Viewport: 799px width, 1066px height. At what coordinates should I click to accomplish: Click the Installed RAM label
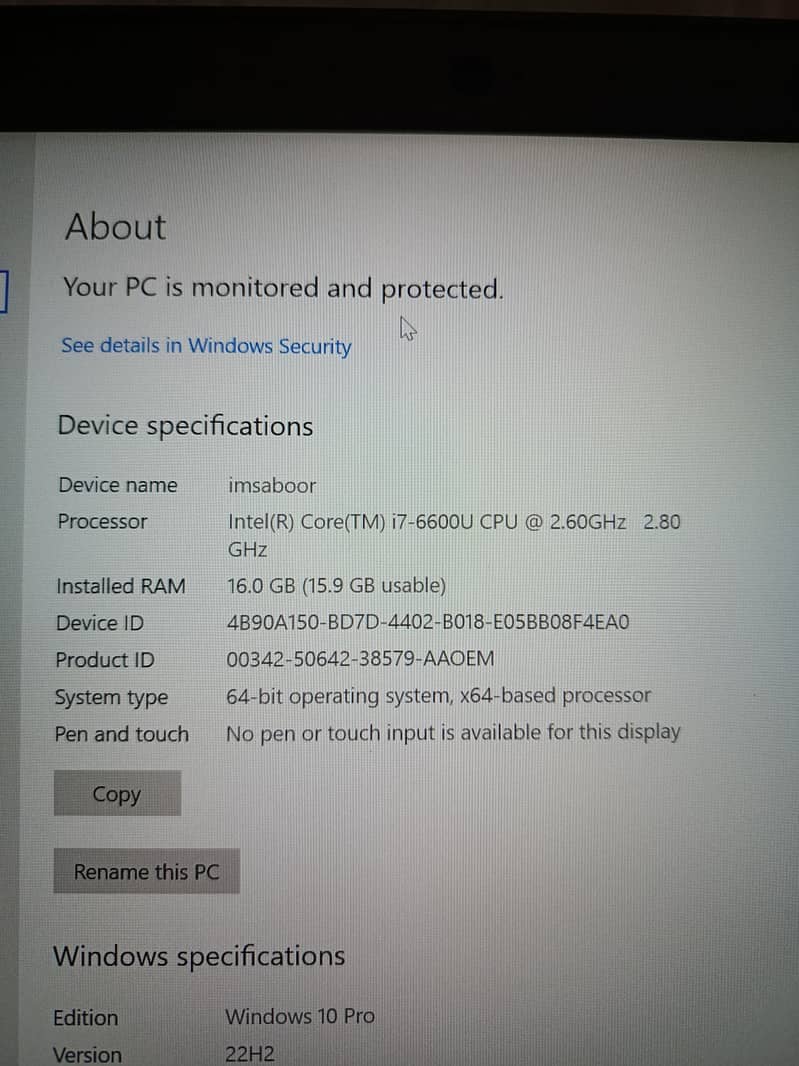click(x=120, y=586)
